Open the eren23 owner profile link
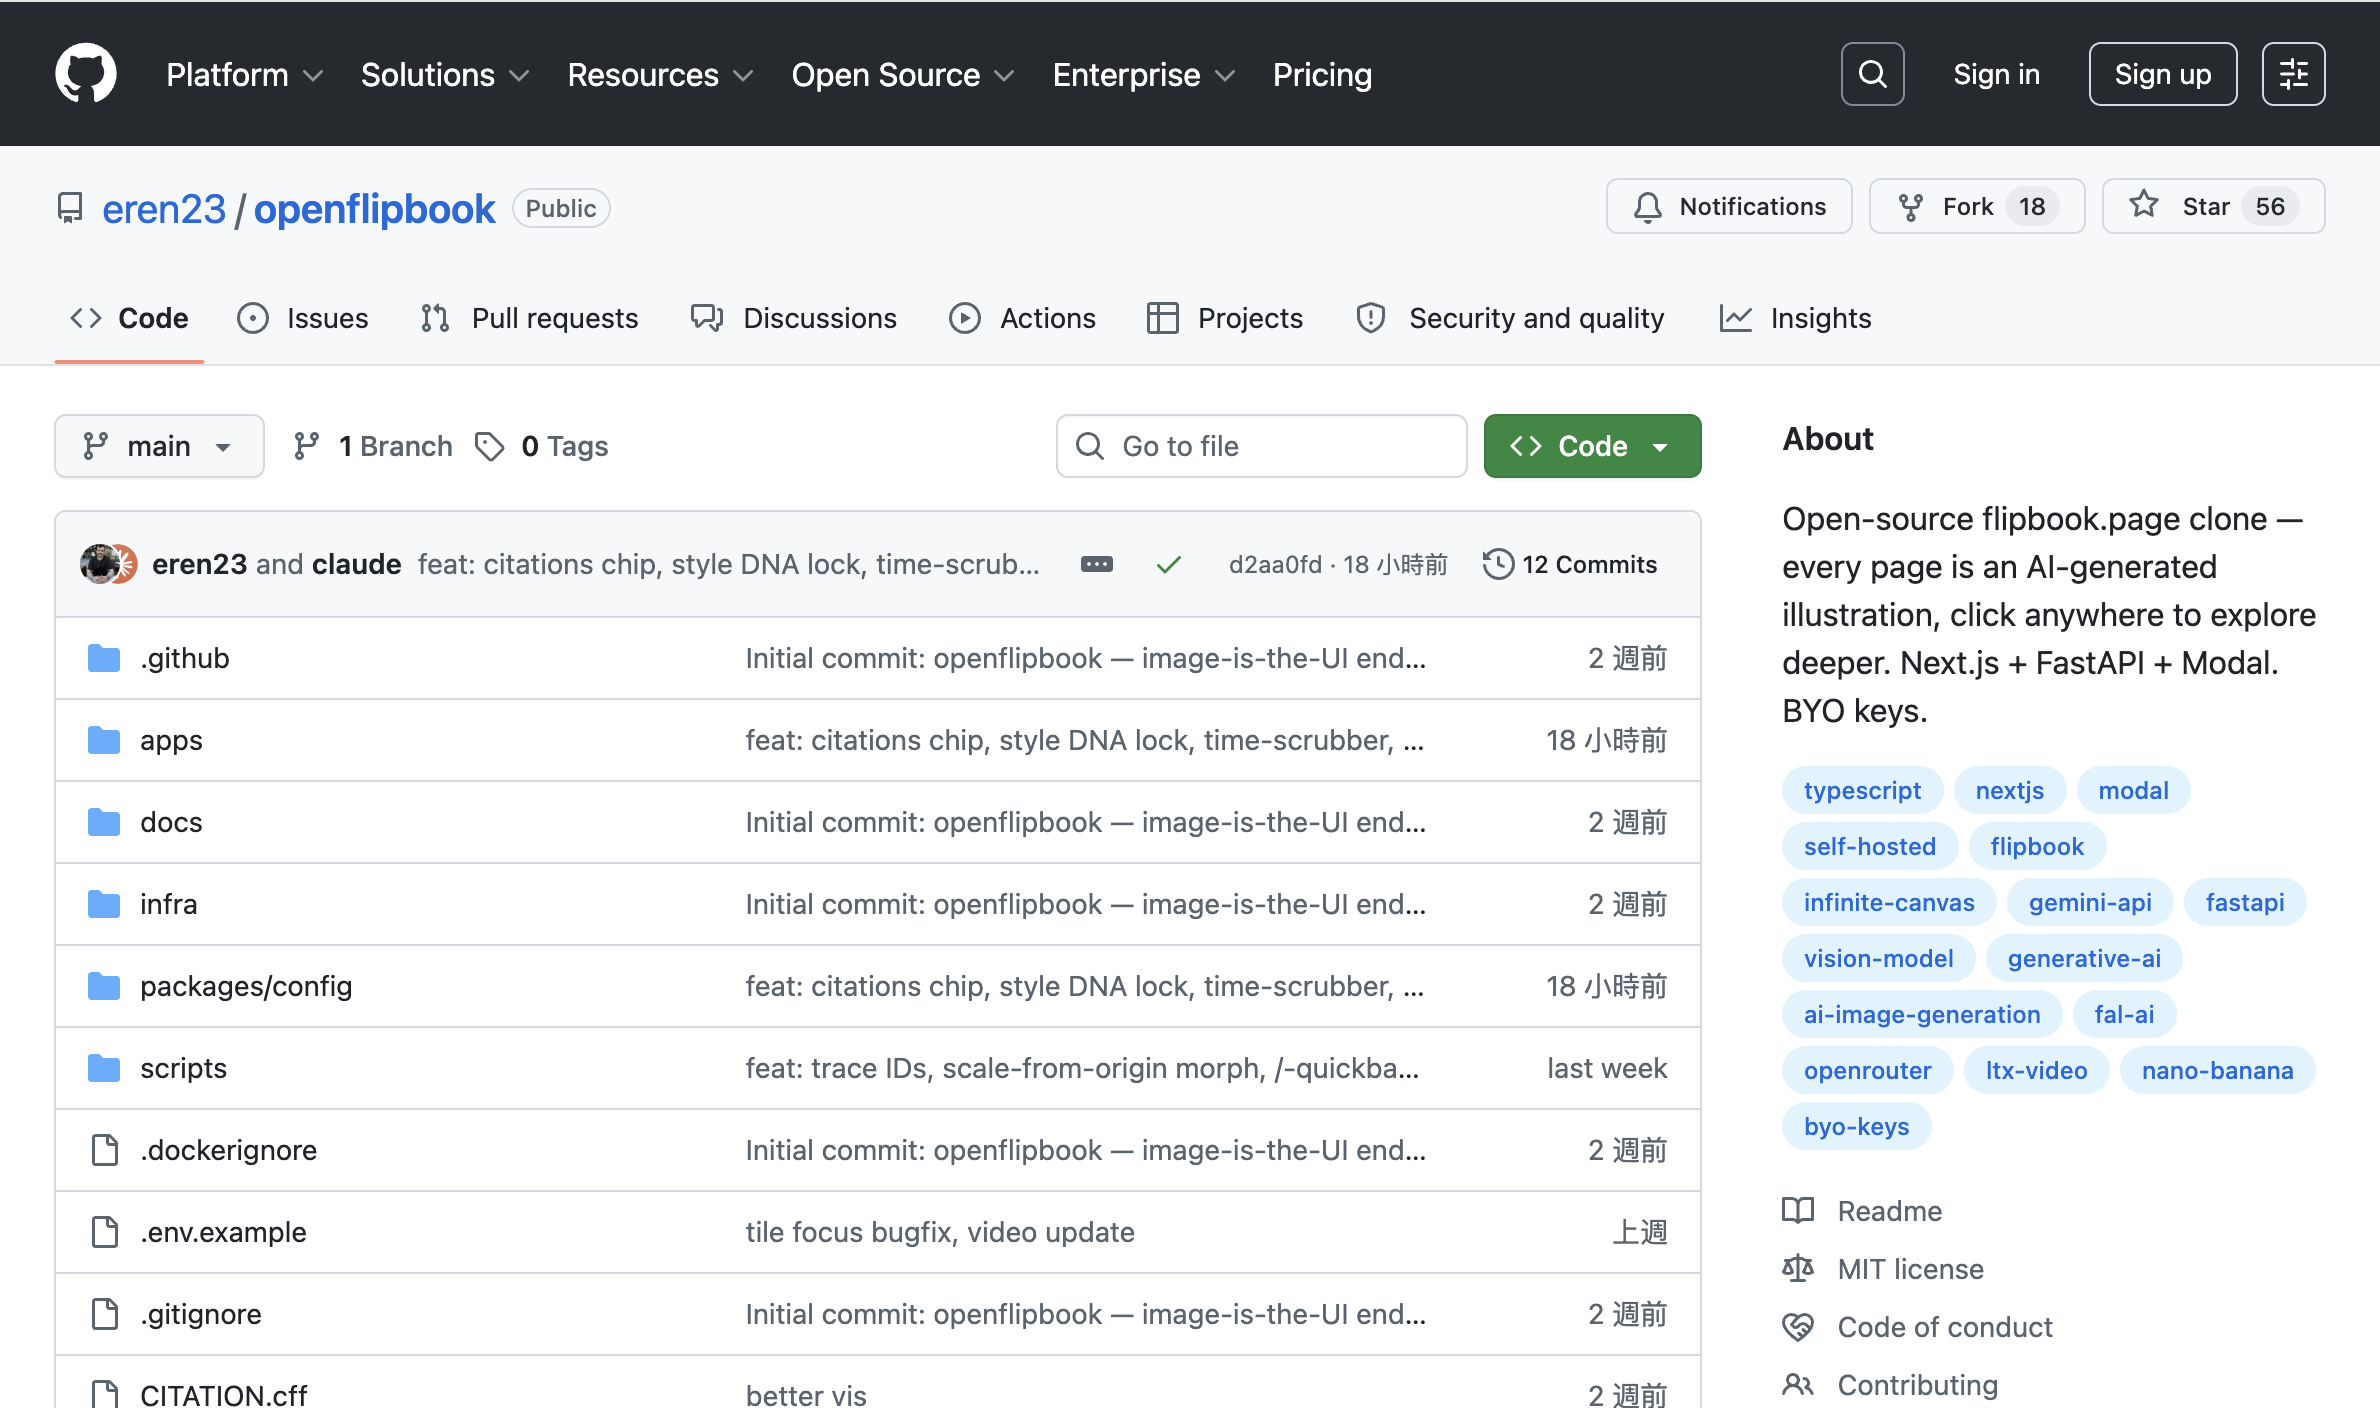Image resolution: width=2380 pixels, height=1408 pixels. [x=164, y=209]
